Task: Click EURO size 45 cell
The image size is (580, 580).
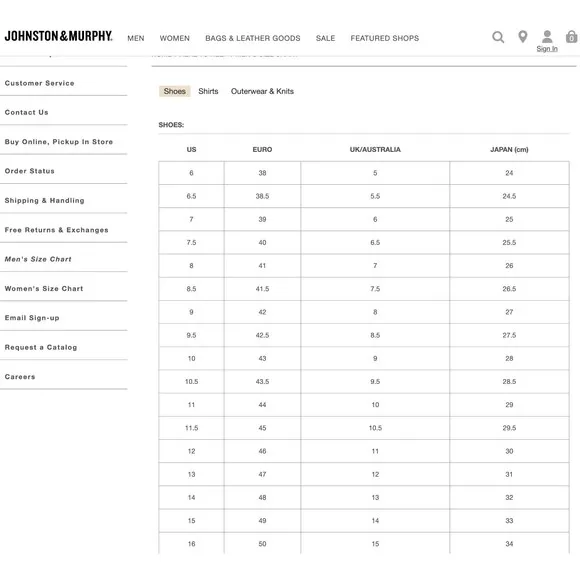Action: coord(262,428)
